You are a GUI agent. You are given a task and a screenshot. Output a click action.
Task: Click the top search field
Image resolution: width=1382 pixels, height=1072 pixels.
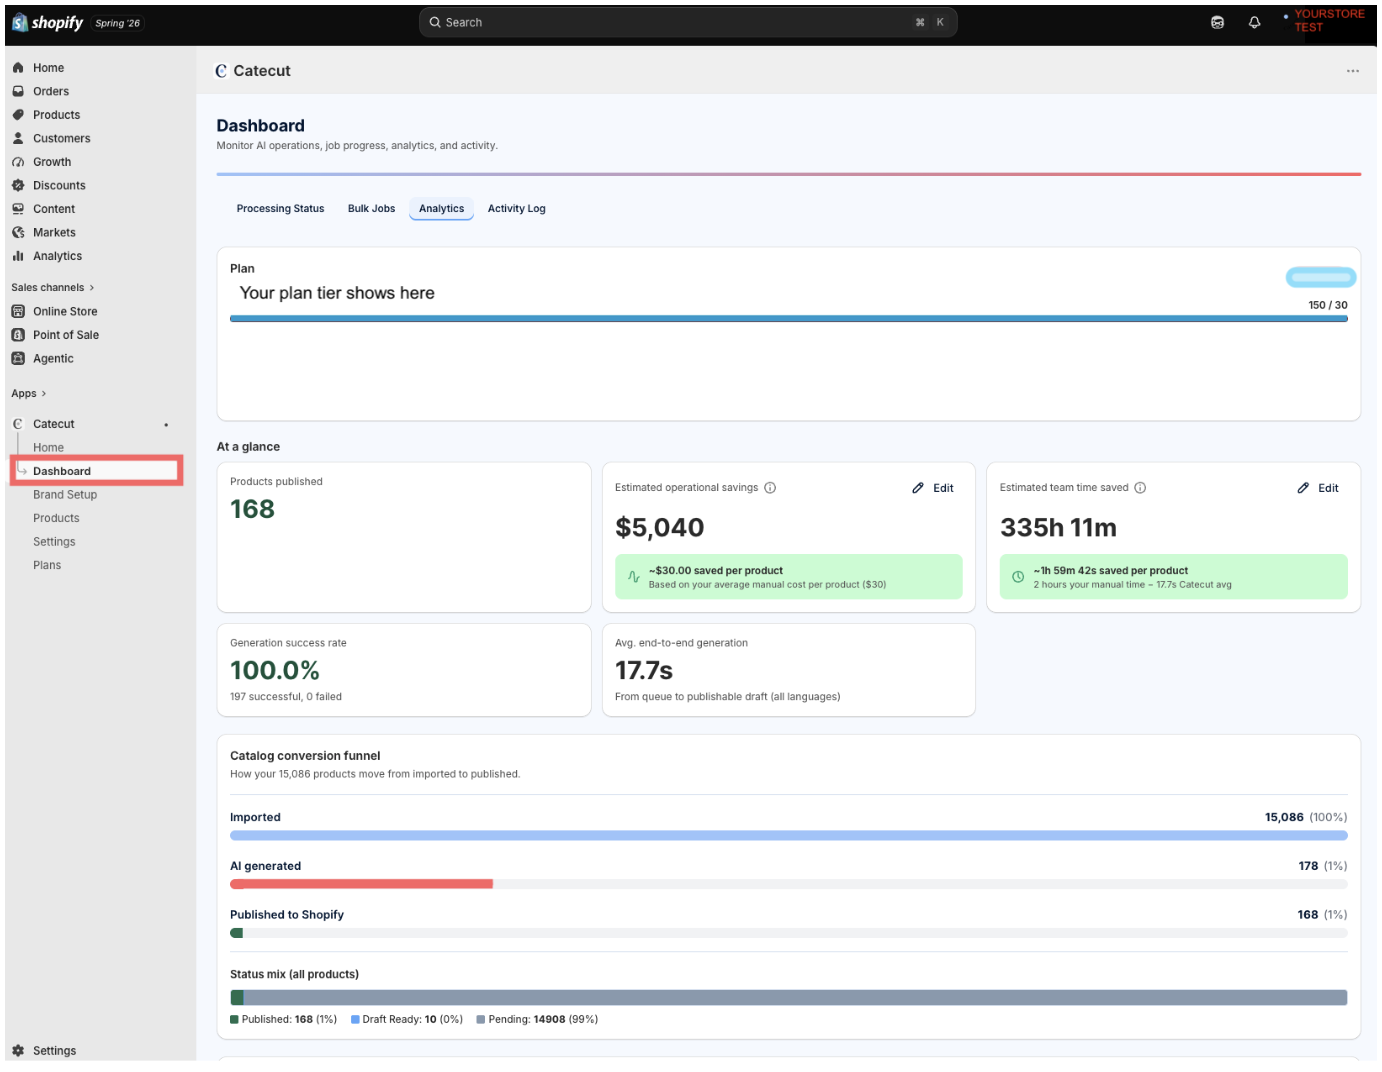pyautogui.click(x=688, y=22)
